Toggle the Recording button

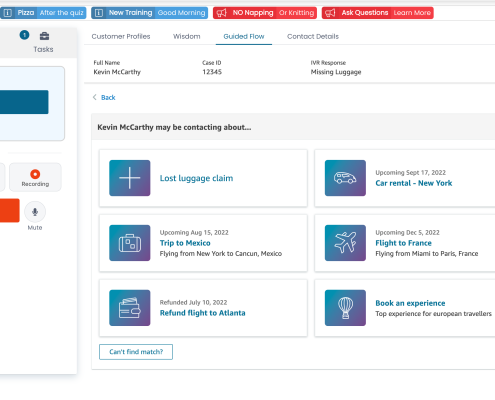35,177
